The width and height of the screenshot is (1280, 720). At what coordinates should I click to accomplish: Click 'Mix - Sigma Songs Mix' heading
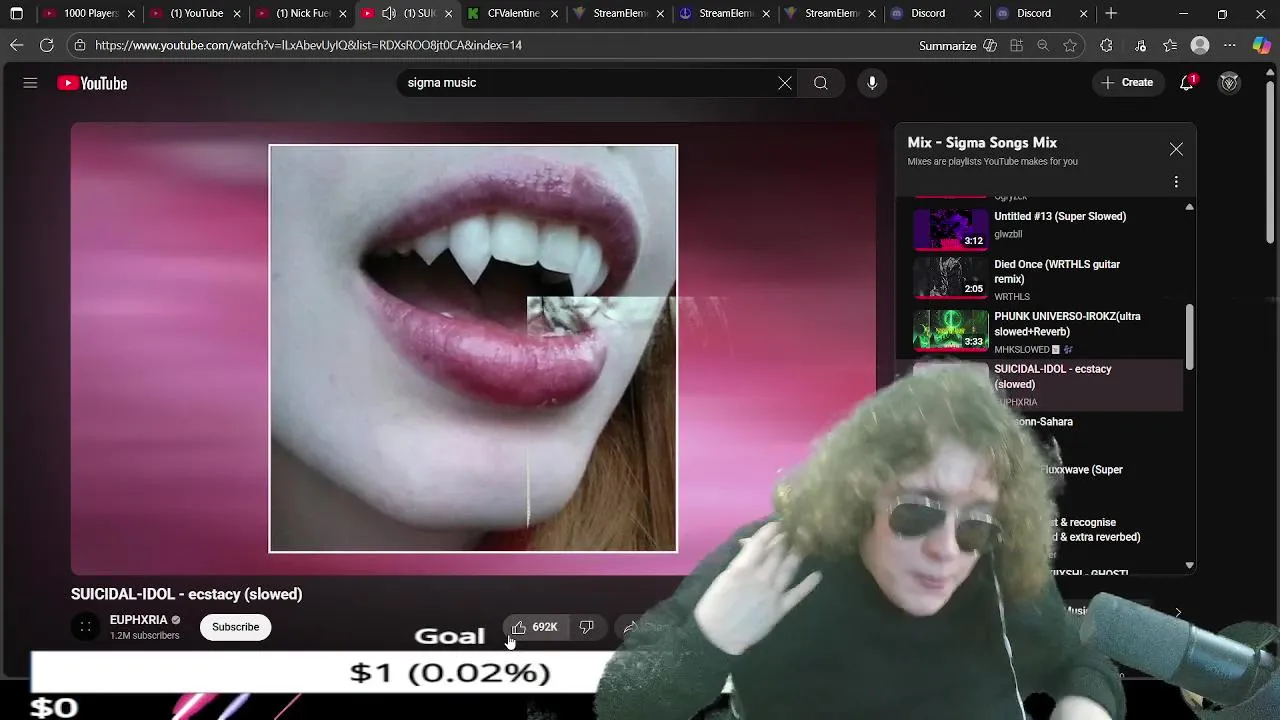tap(982, 143)
